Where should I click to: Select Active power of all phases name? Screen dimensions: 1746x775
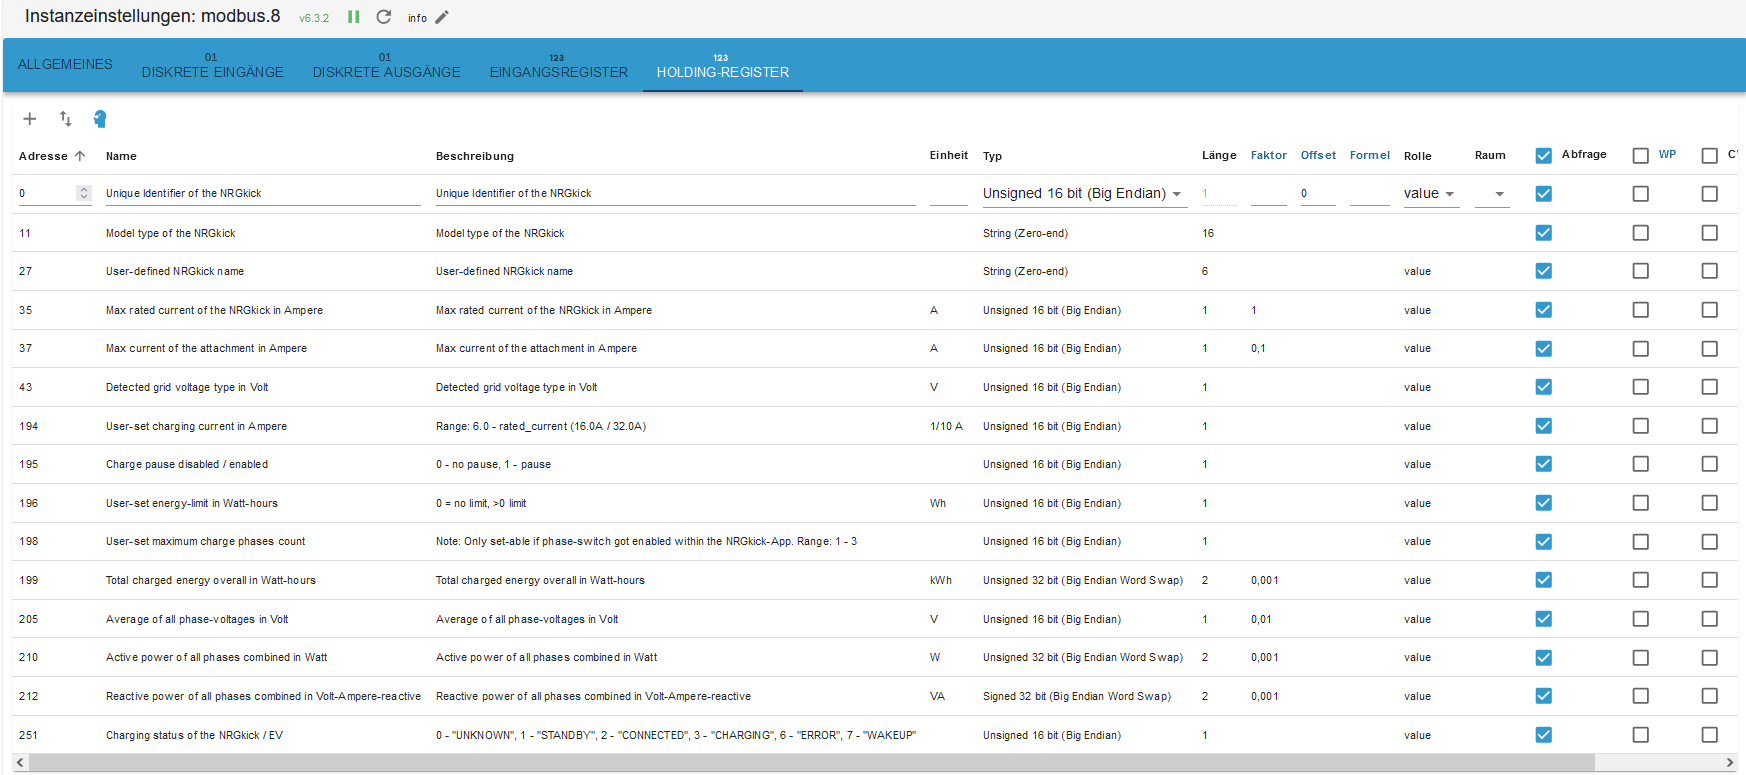coord(216,657)
